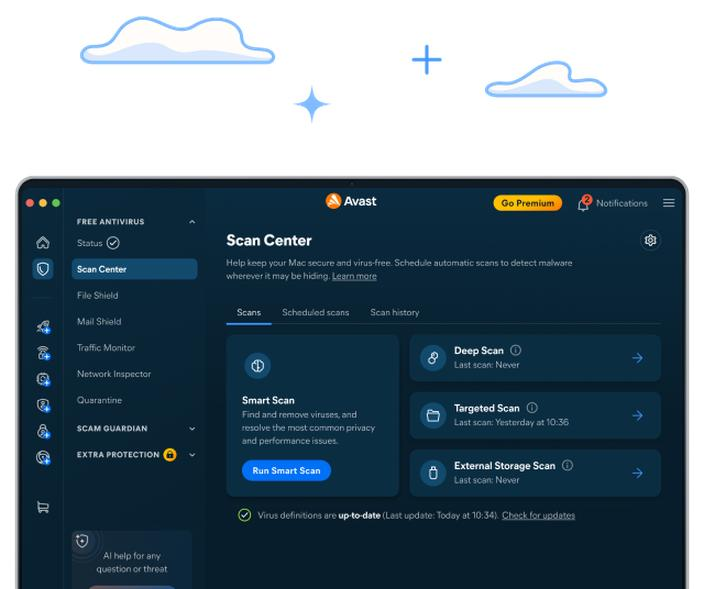Image resolution: width=704 pixels, height=589 pixels.
Task: Open the Notifications bell icon
Action: coord(583,203)
